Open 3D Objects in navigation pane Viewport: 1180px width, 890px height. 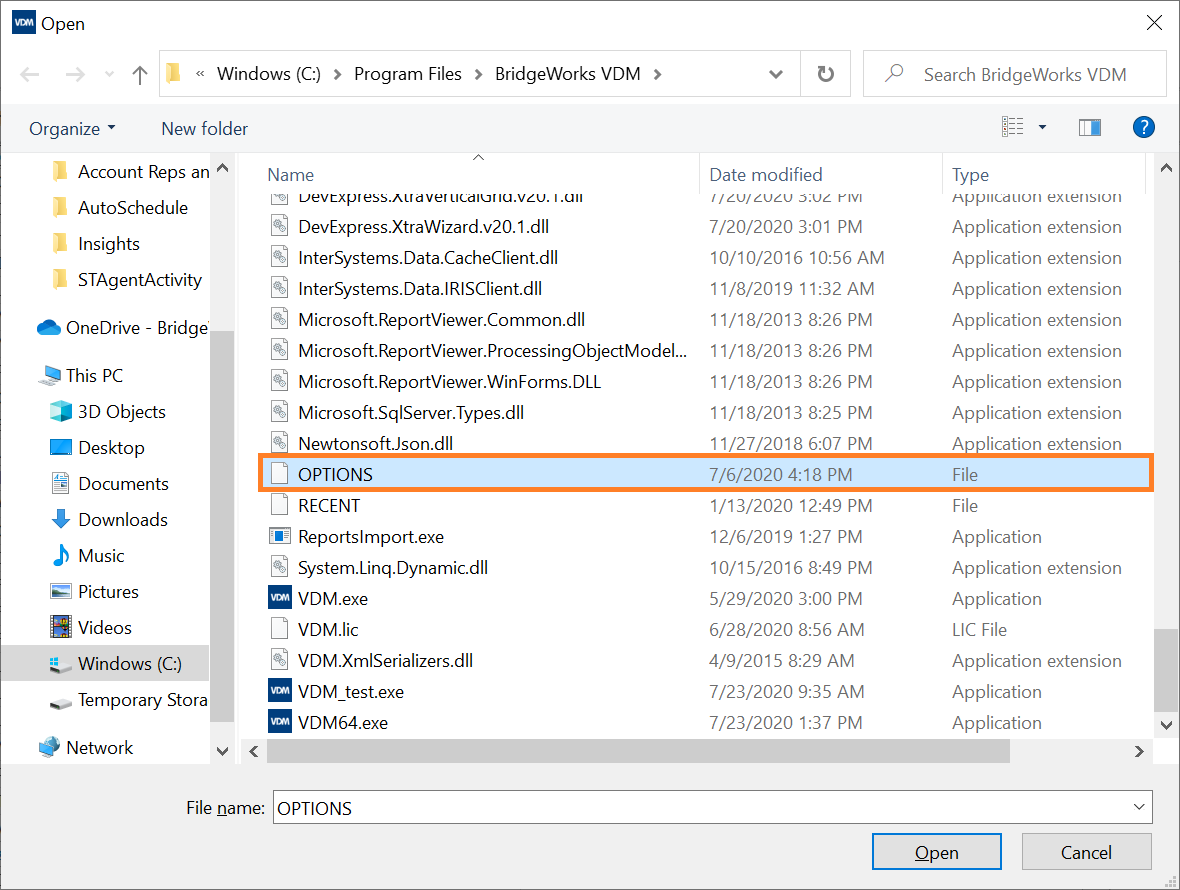click(x=108, y=412)
